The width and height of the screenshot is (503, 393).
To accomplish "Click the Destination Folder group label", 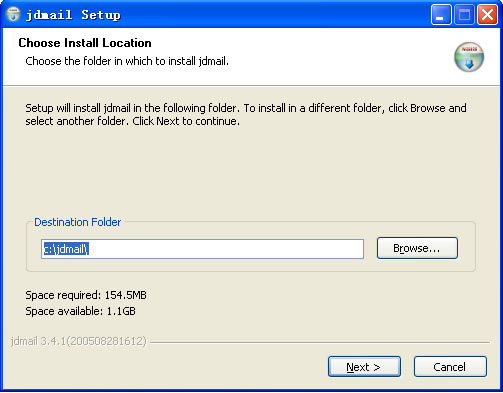I will pyautogui.click(x=78, y=222).
